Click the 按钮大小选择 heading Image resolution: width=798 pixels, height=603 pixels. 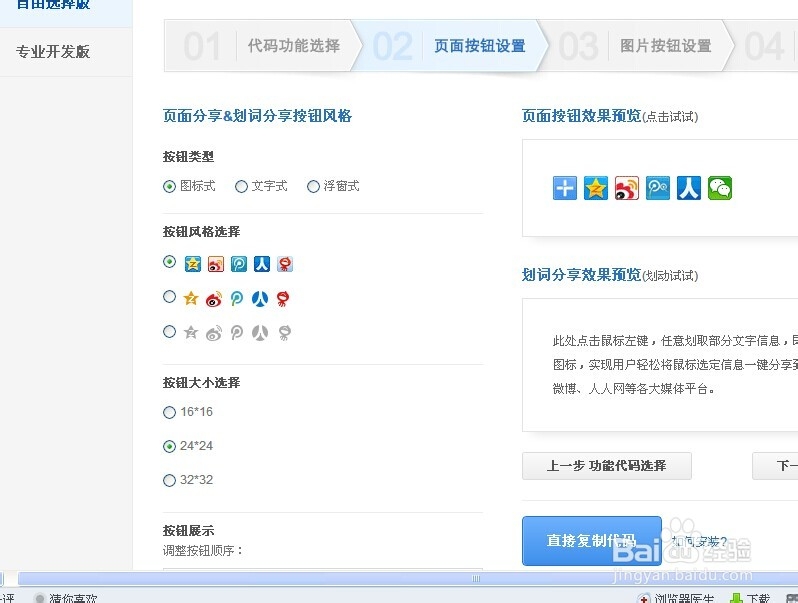[x=201, y=383]
